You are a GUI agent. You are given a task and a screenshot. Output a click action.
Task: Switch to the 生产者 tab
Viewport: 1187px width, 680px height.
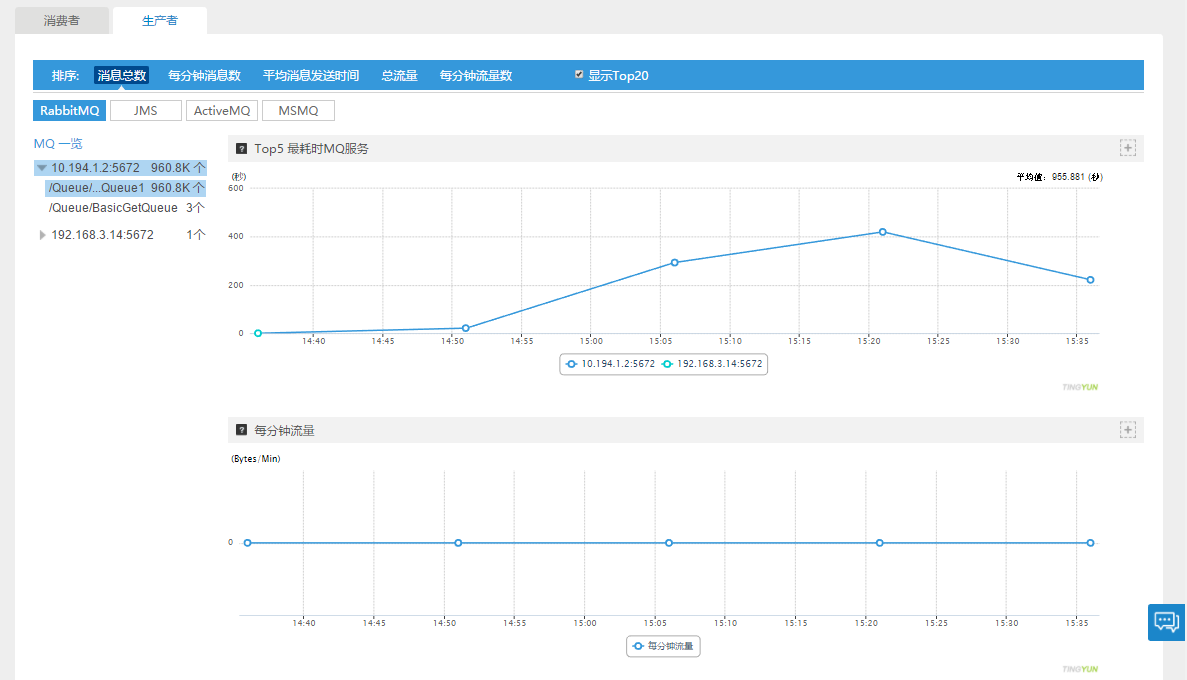(160, 20)
